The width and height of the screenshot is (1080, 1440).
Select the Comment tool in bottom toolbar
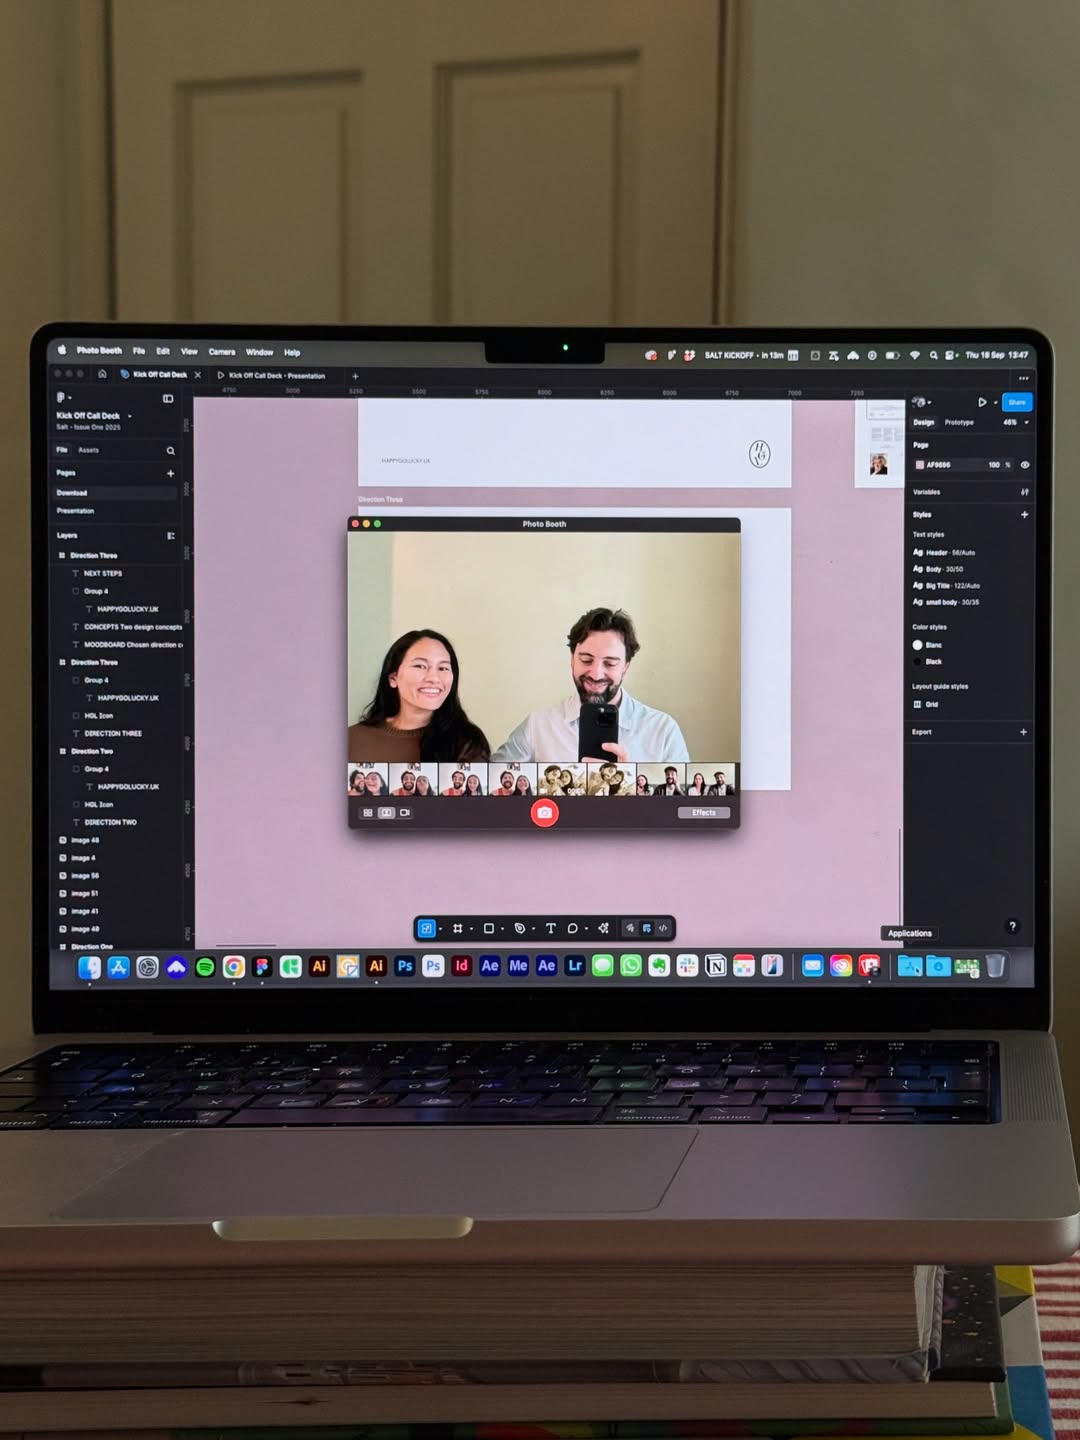click(572, 929)
